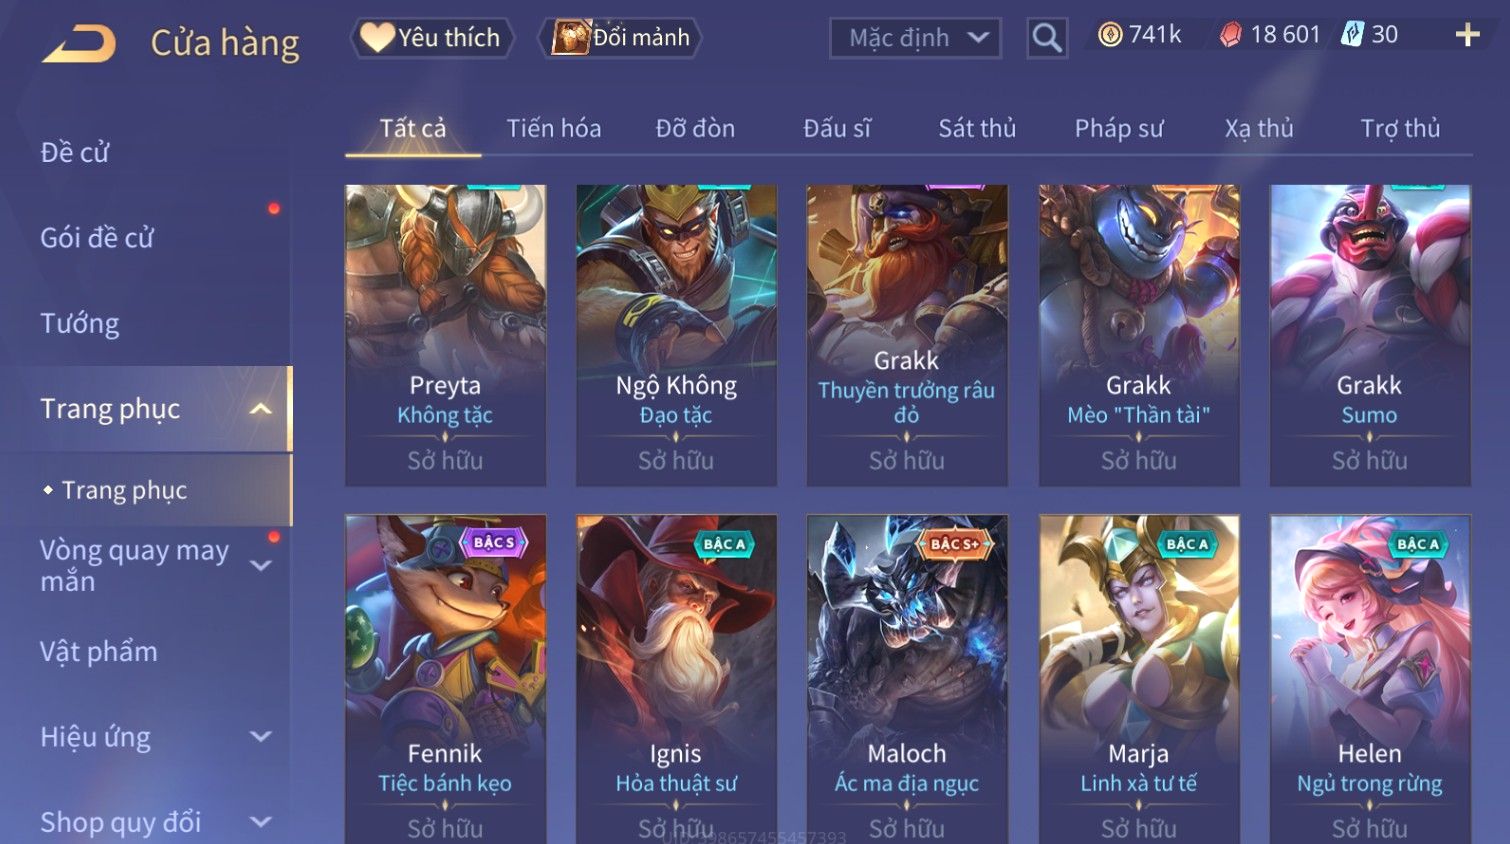Open the Yêu thích heart favorites button

[x=431, y=38]
